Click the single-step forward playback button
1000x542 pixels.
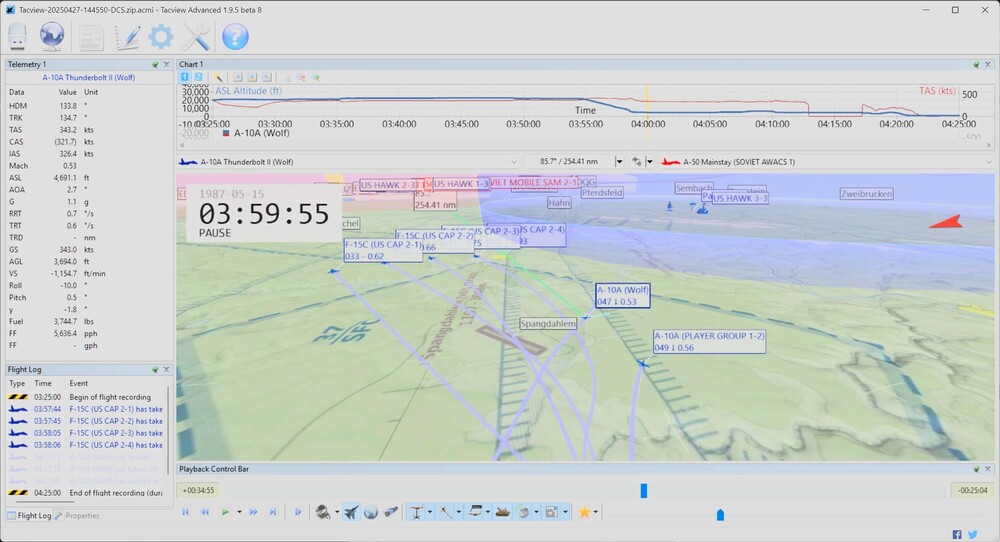click(298, 512)
